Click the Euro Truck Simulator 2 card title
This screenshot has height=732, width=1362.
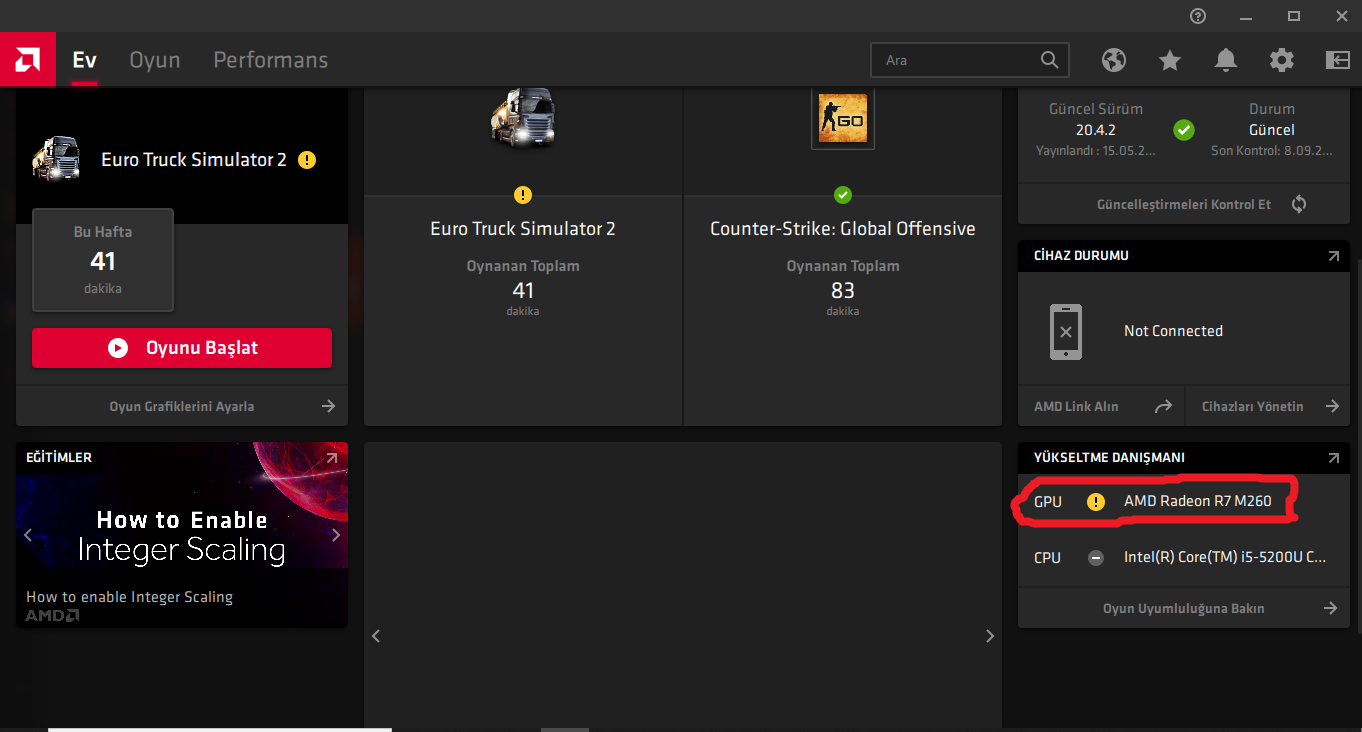(523, 229)
